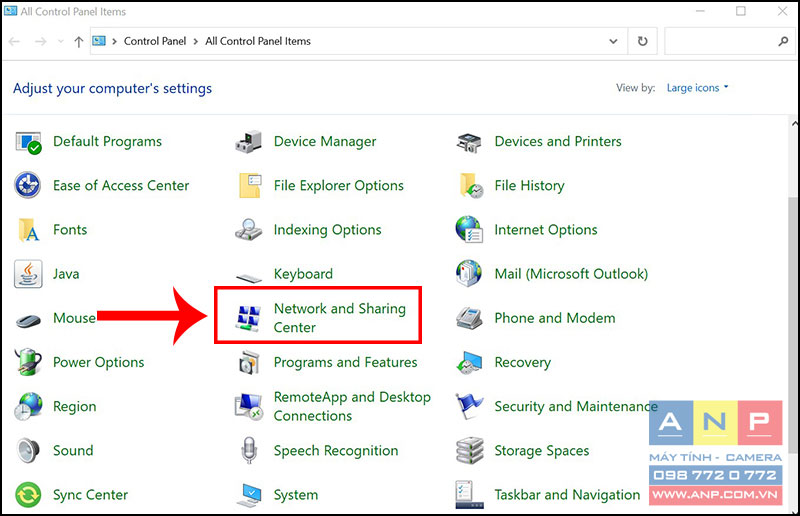Click the Phone and Modem link text
The image size is (800, 516).
[x=555, y=318]
